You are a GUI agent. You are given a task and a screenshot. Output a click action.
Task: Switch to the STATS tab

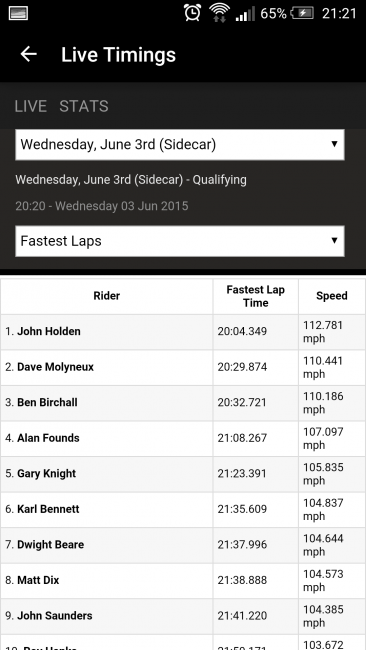84,106
